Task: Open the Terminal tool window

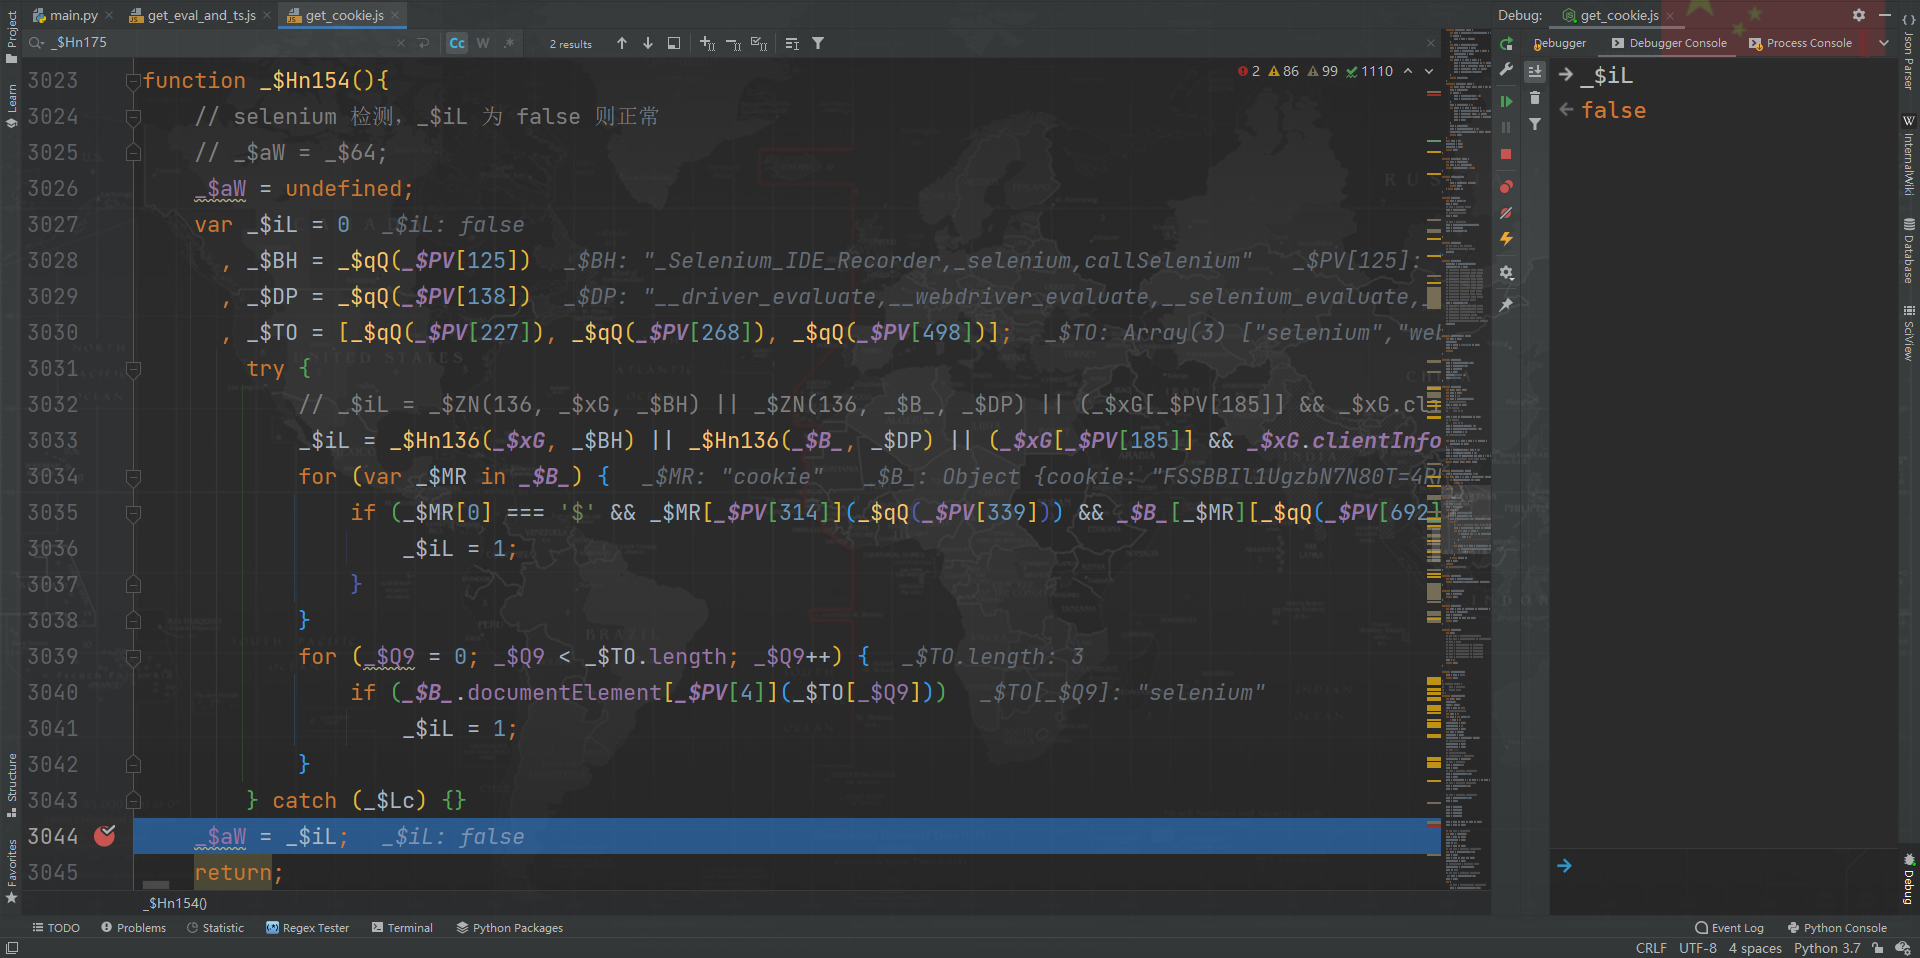Action: click(402, 928)
